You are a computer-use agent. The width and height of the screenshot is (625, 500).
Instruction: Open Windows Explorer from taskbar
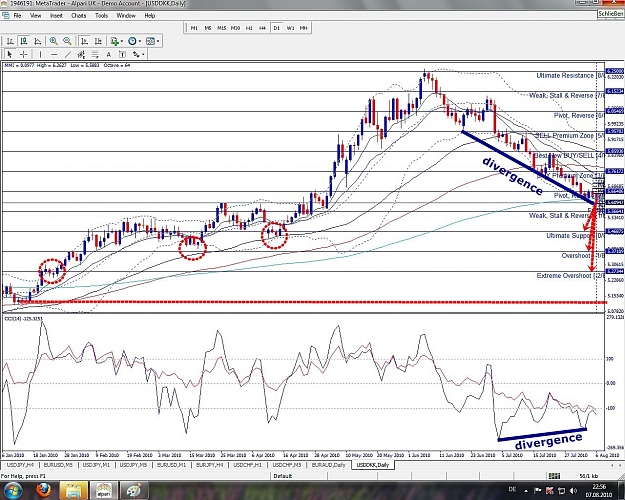pos(73,491)
